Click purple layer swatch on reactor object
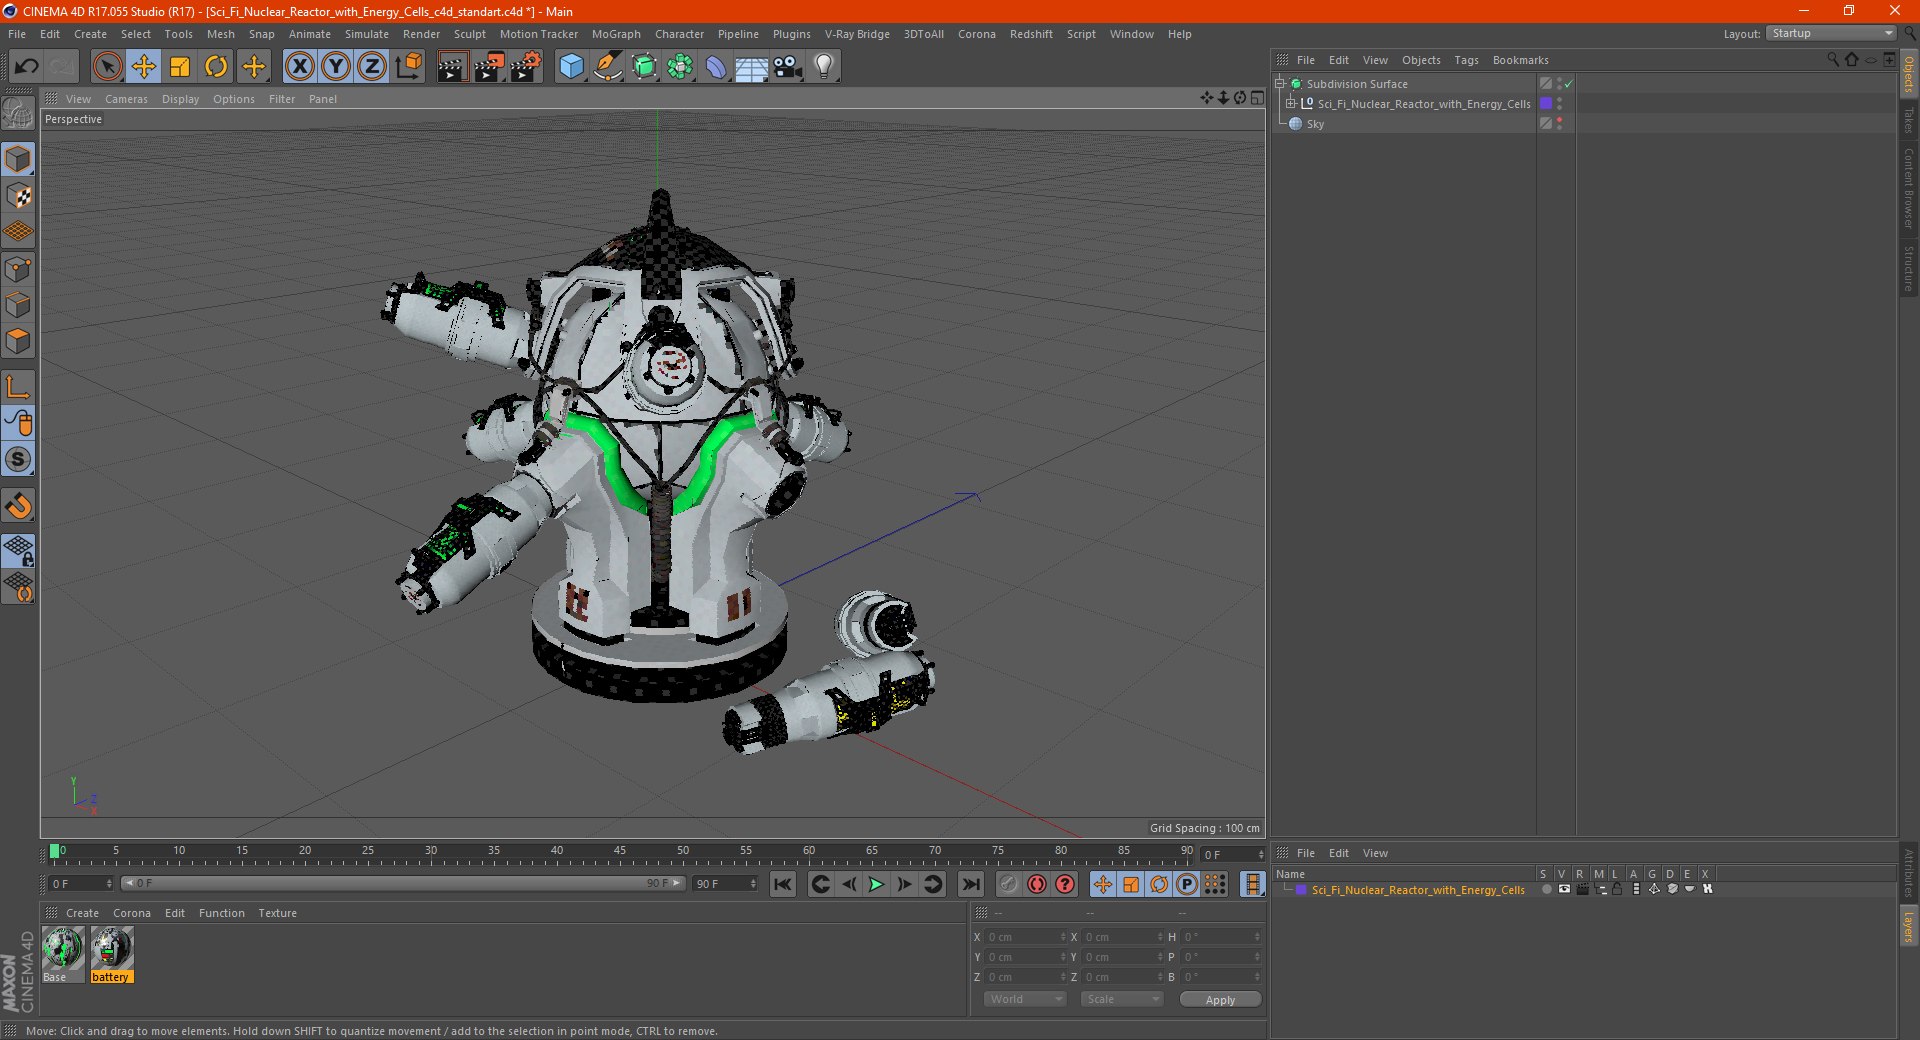Screen dimensions: 1920x1040 [x=1546, y=103]
